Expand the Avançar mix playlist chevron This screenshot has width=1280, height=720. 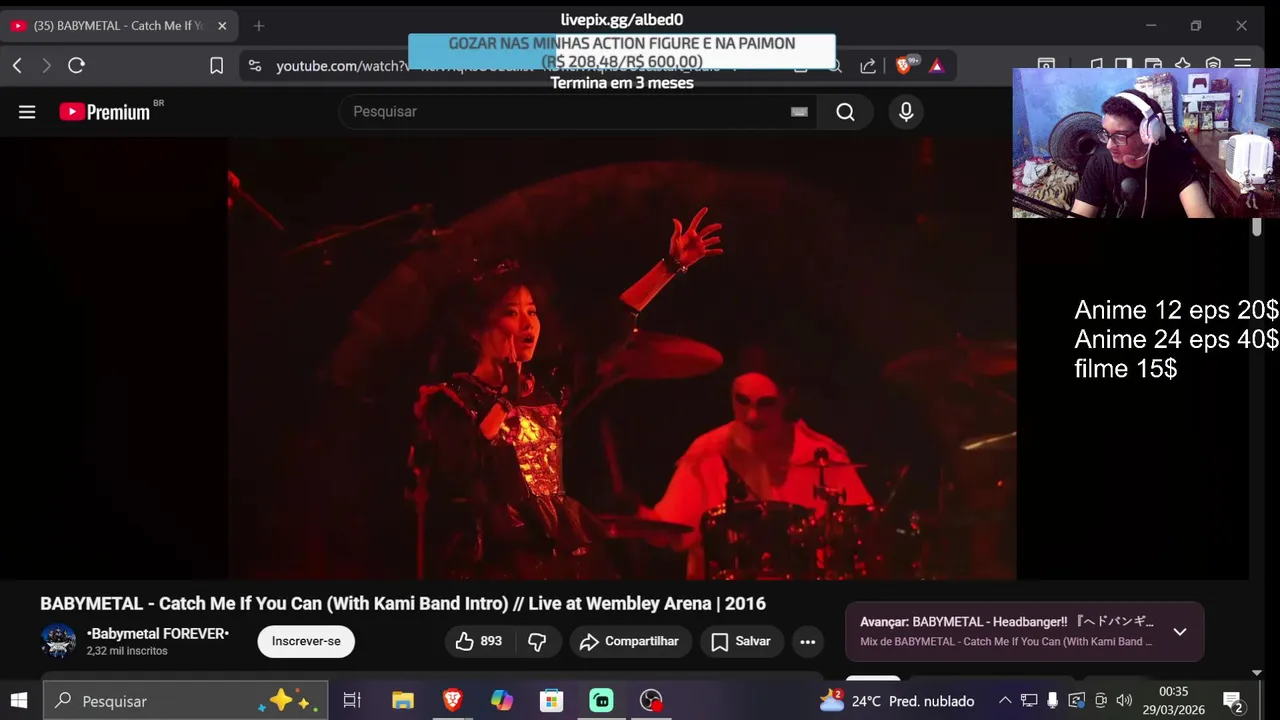1180,631
